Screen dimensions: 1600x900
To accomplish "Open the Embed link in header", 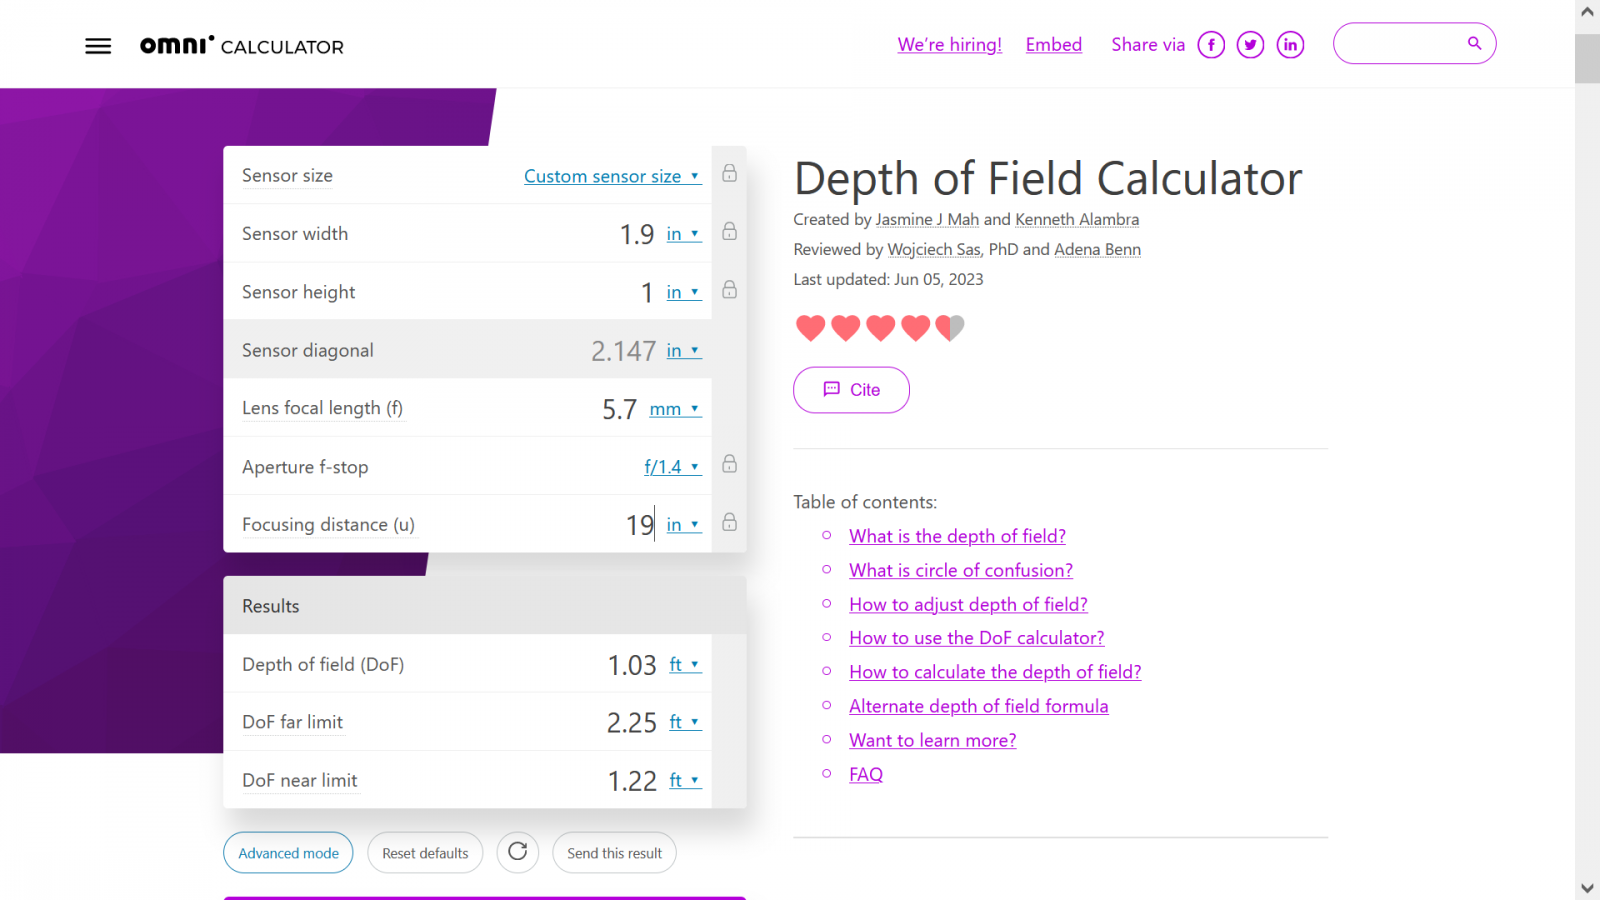I will pyautogui.click(x=1053, y=45).
